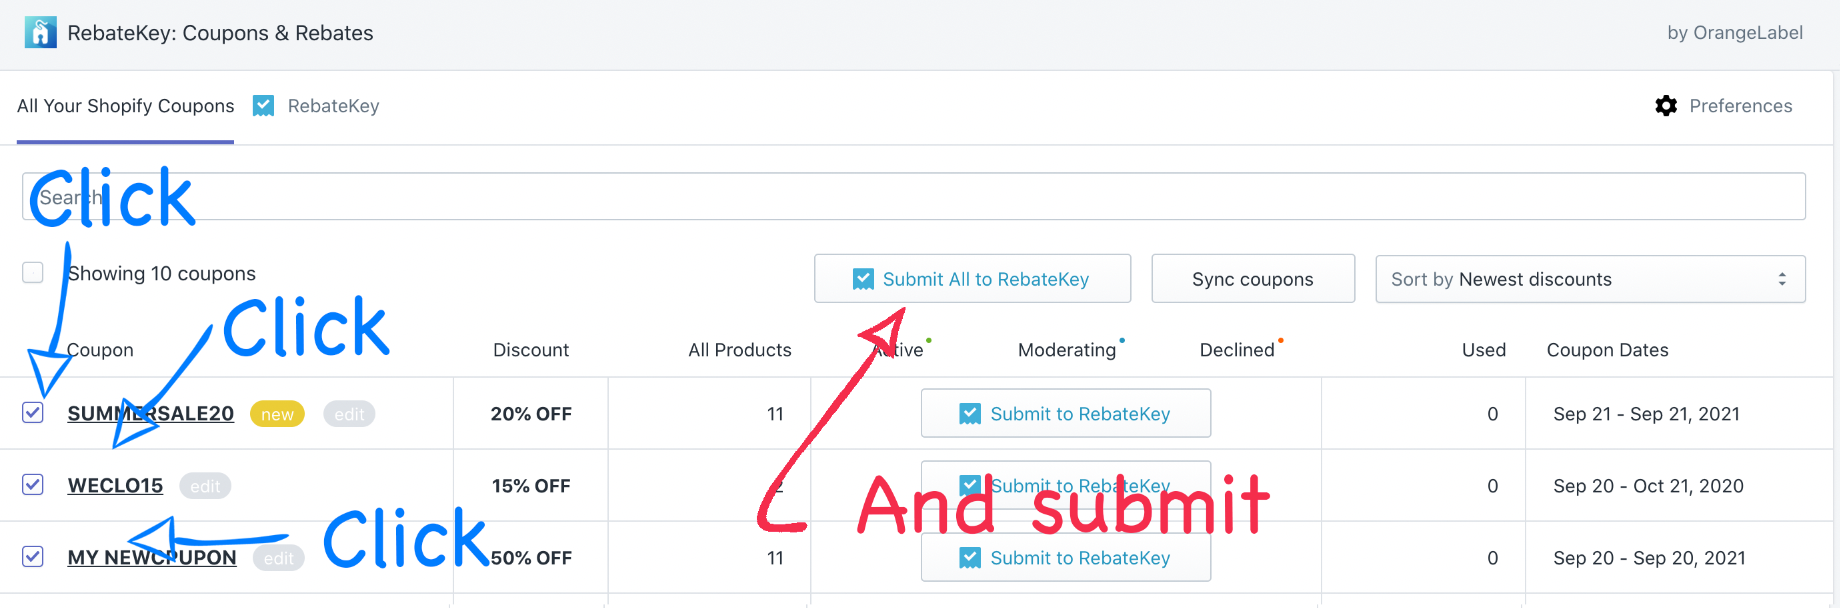This screenshot has width=1840, height=608.
Task: Click the Used column header
Action: pyautogui.click(x=1484, y=350)
